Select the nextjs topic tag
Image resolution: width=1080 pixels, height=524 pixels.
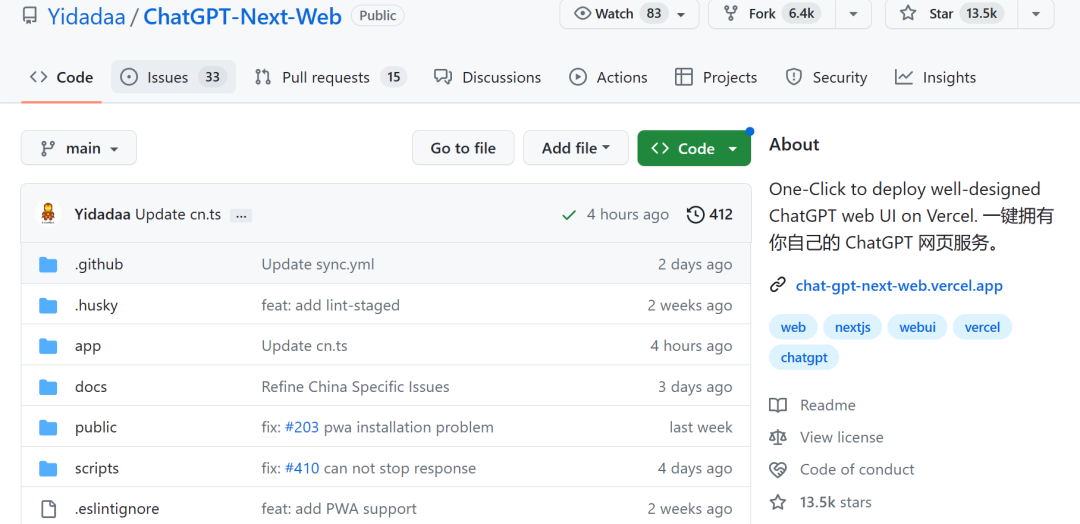click(x=853, y=327)
